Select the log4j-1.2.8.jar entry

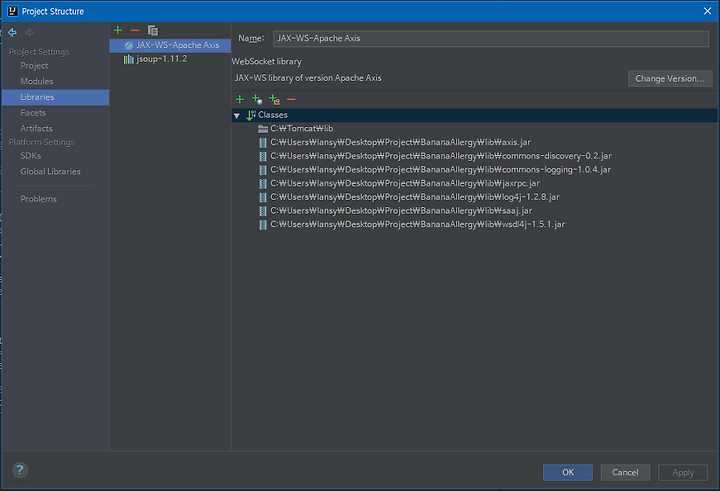tap(415, 197)
